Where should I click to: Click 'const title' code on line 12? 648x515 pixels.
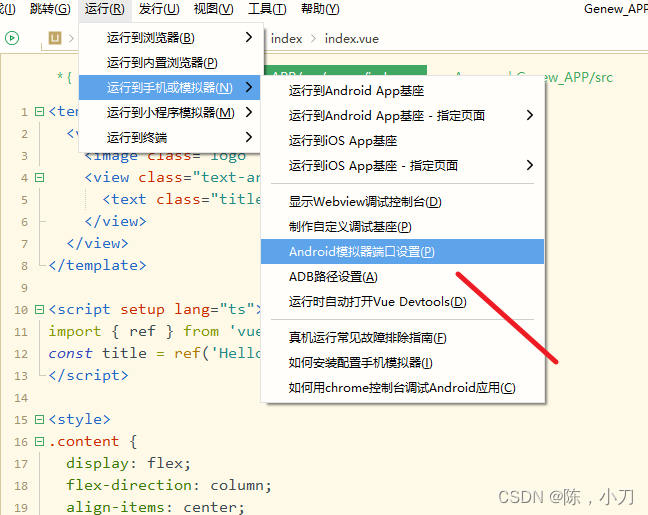[98, 353]
